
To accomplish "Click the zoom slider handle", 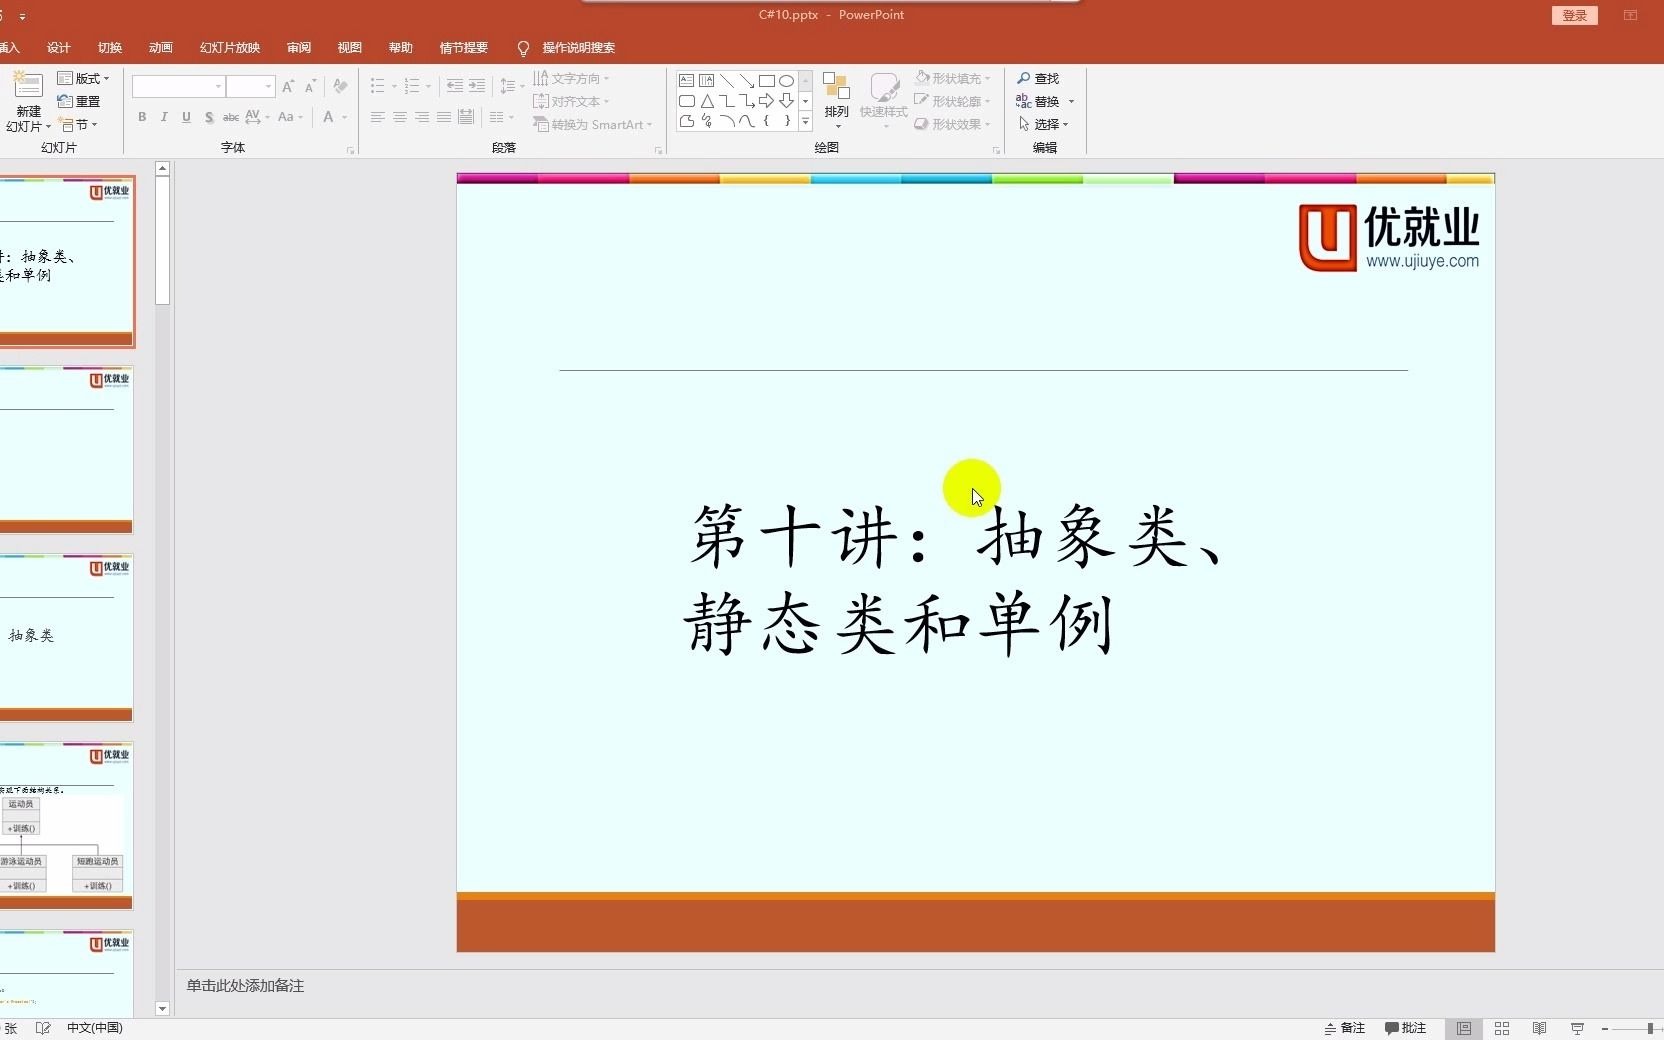I will coord(1650,1028).
